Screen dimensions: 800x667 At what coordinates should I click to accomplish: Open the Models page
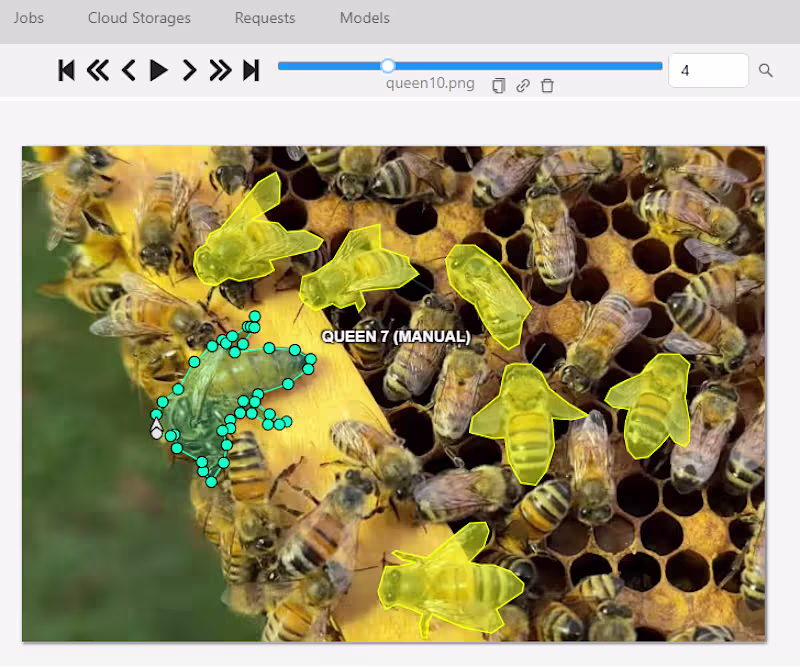tap(364, 18)
